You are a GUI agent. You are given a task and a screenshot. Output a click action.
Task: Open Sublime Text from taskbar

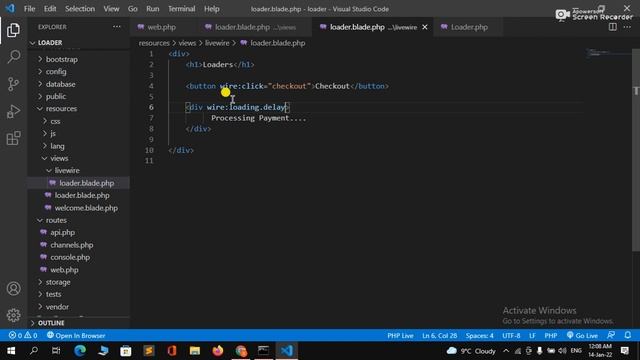click(149, 351)
